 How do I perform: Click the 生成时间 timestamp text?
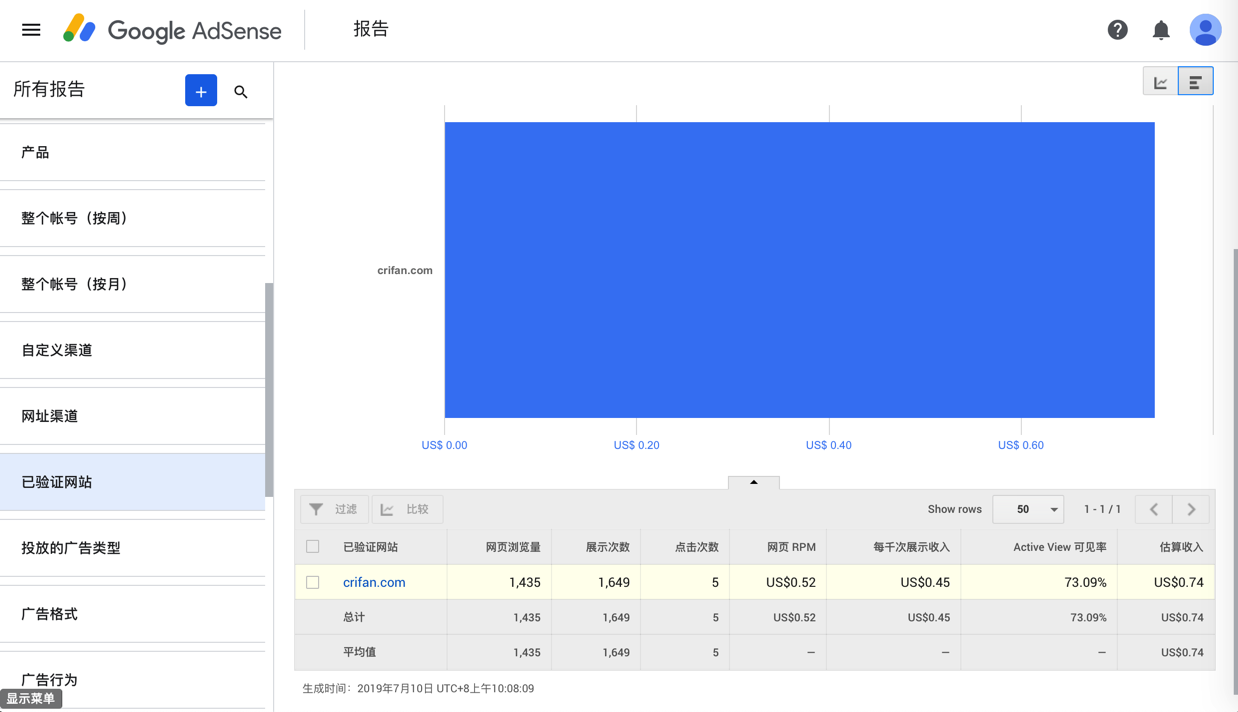(418, 688)
